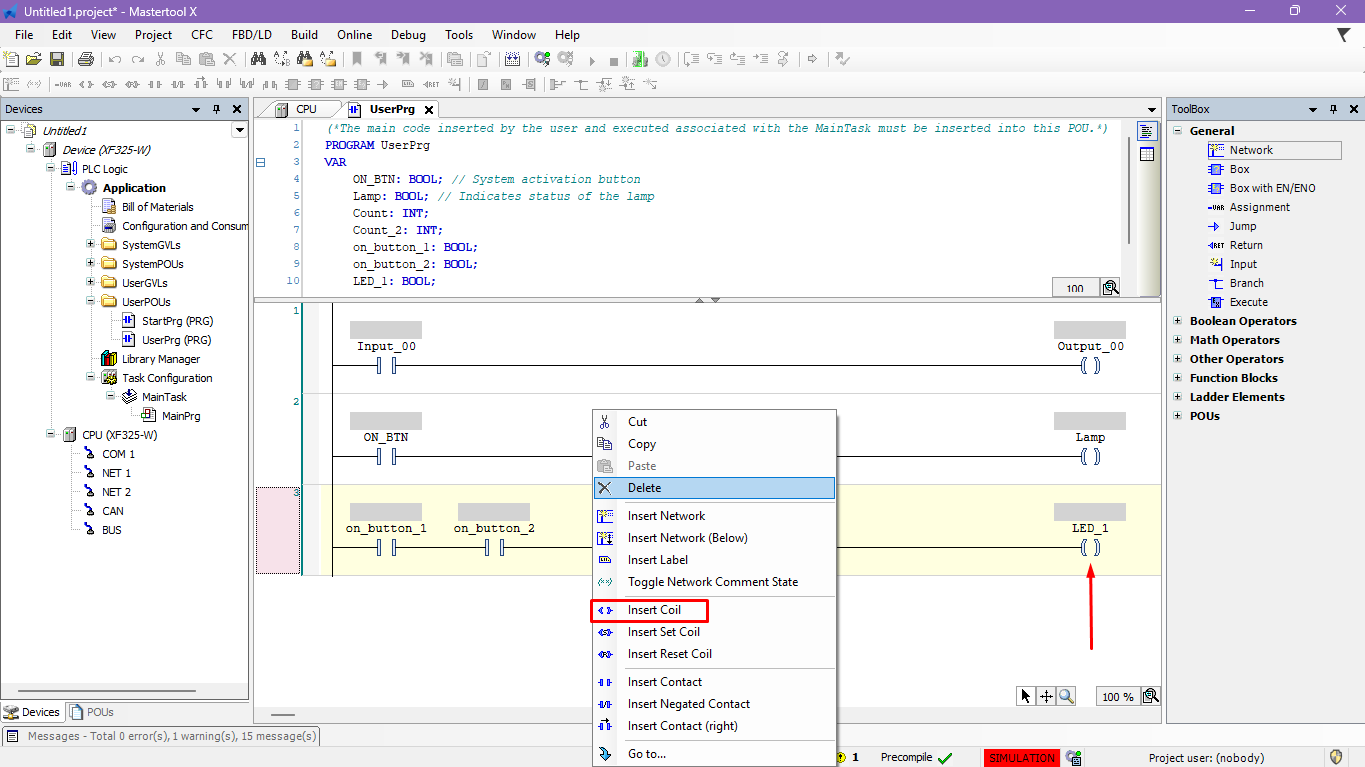Choose Insert Coil from the context menu
This screenshot has height=767, width=1365.
[654, 610]
